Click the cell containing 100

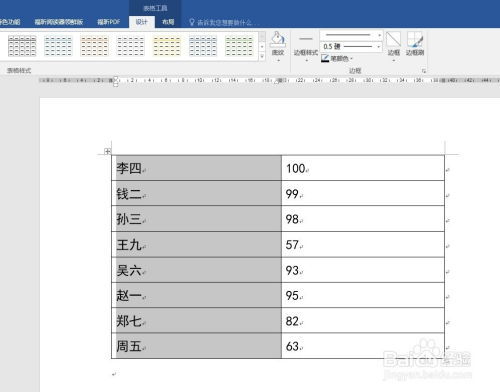[363, 168]
